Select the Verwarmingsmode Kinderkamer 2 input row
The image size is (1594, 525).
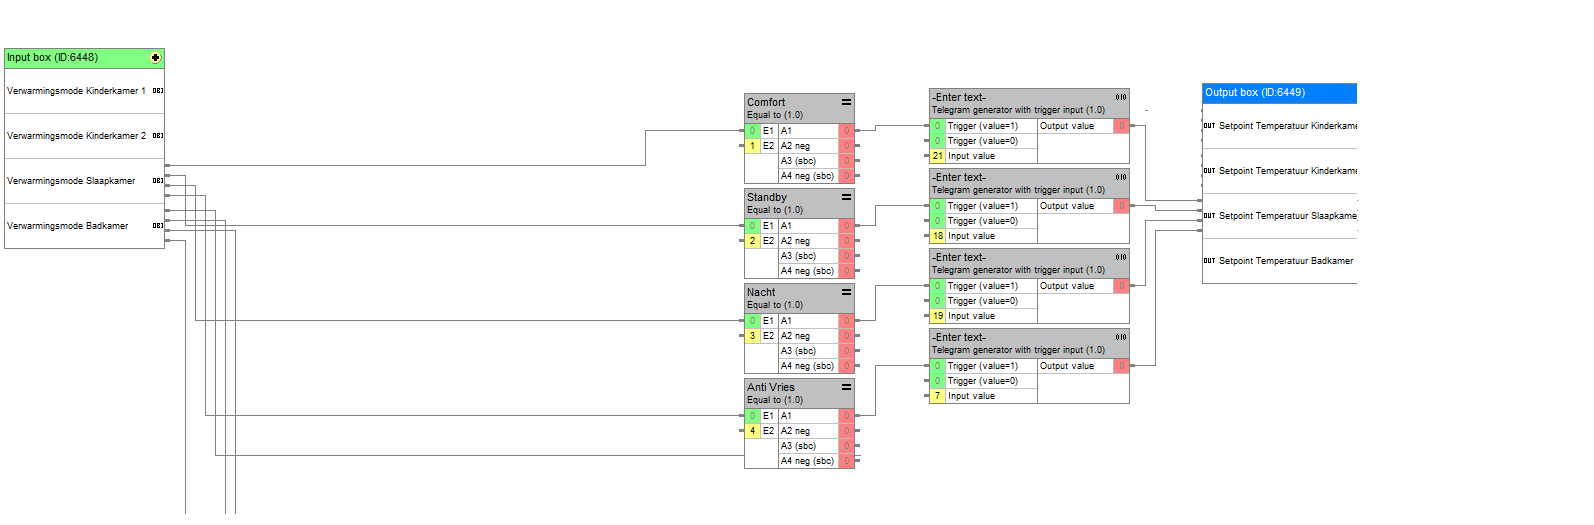pos(76,136)
